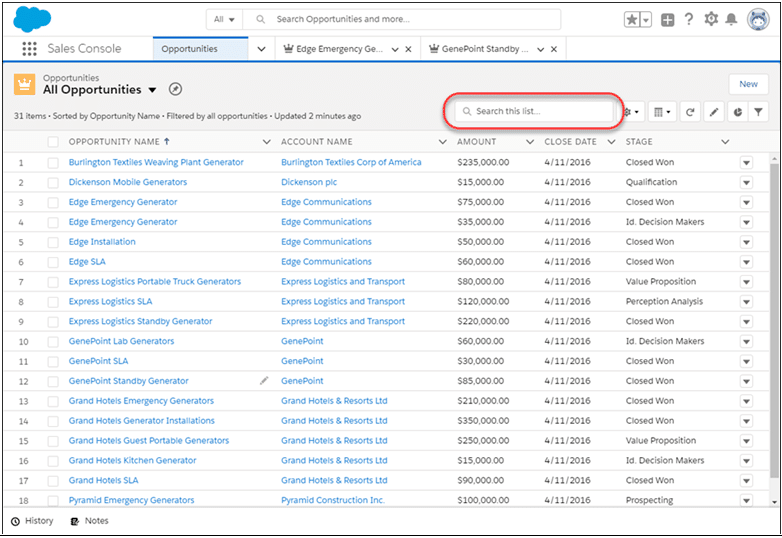Viewport: 782px width, 538px height.
Task: Open row actions for Burlington Textiles opportunity
Action: tap(746, 162)
